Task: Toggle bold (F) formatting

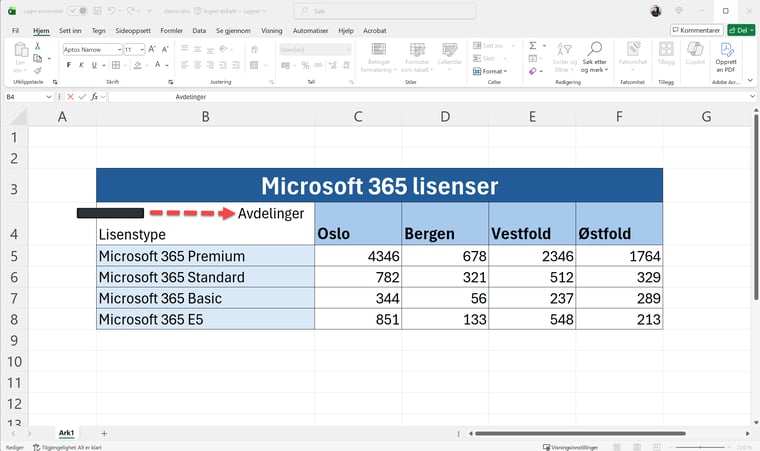Action: pos(68,65)
